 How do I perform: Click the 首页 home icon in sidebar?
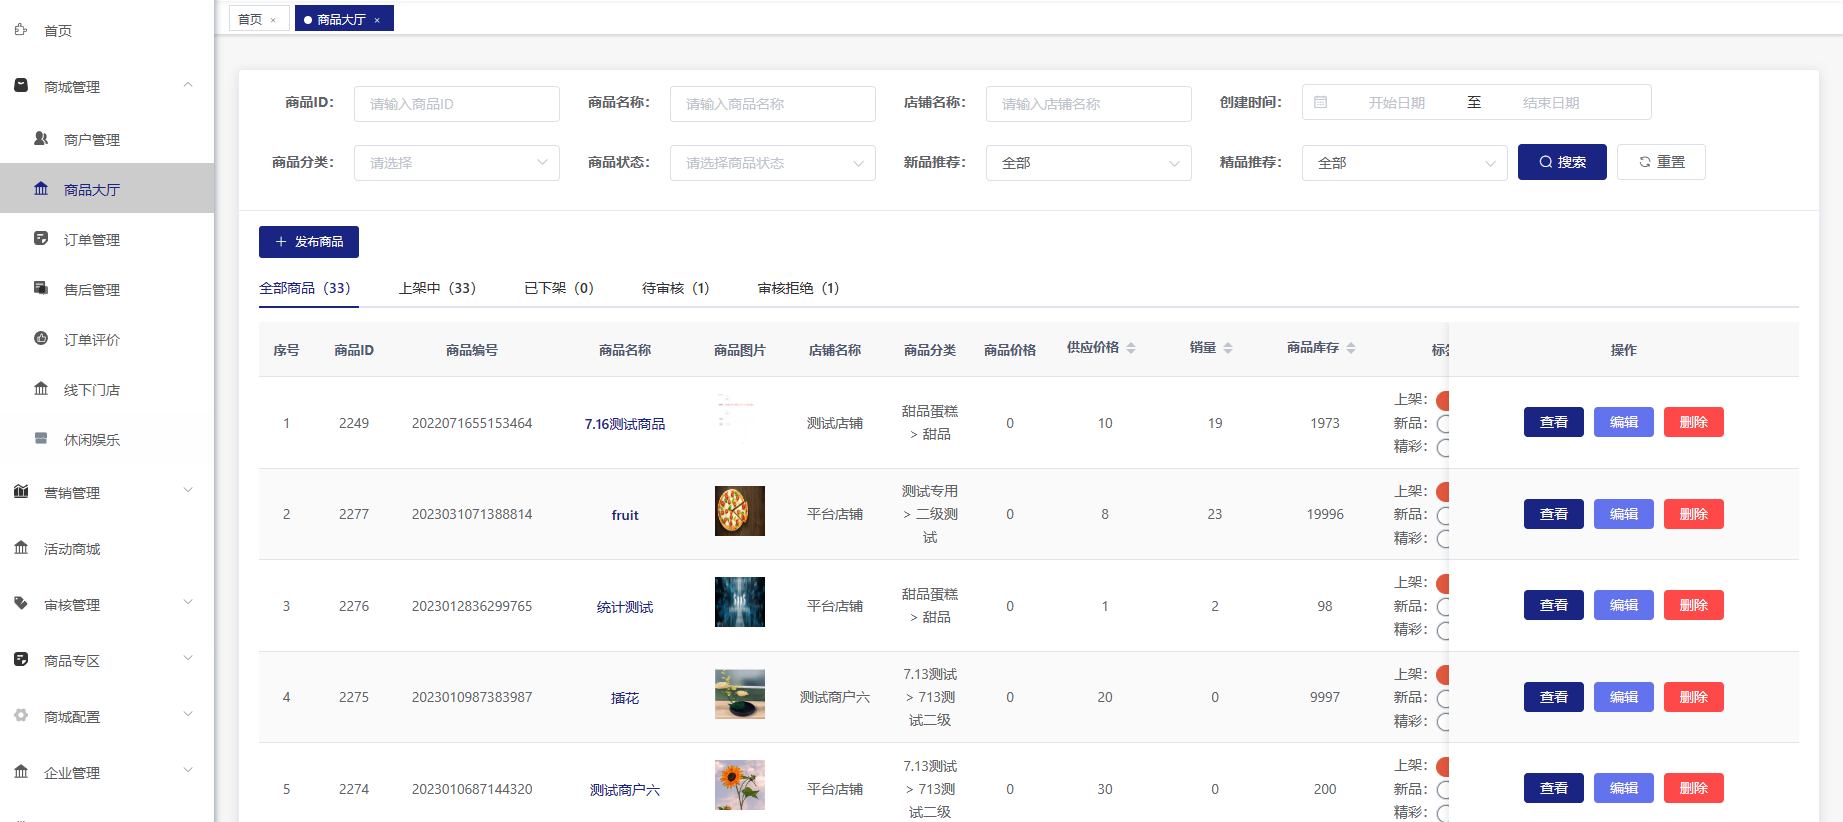21,30
